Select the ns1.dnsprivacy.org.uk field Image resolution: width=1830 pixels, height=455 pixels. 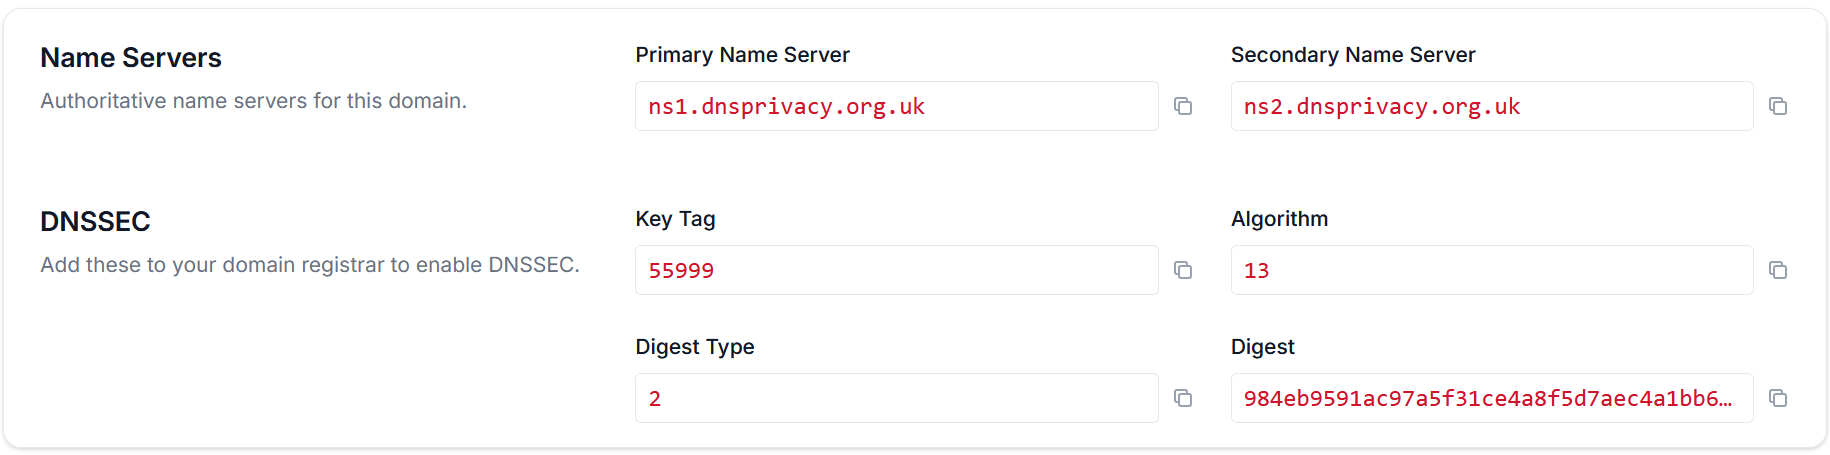click(x=896, y=106)
